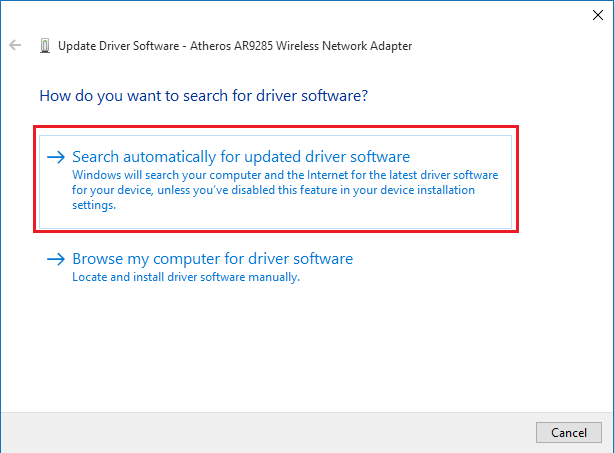Click the back arrow in the title bar
The height and width of the screenshot is (453, 615).
tap(15, 46)
